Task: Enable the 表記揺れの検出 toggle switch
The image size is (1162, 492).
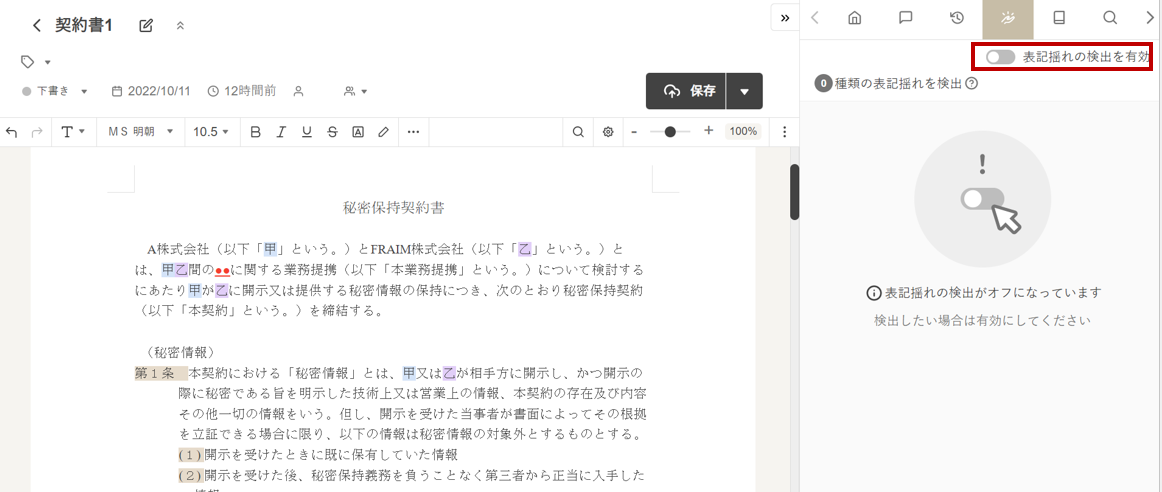Action: (x=1000, y=58)
